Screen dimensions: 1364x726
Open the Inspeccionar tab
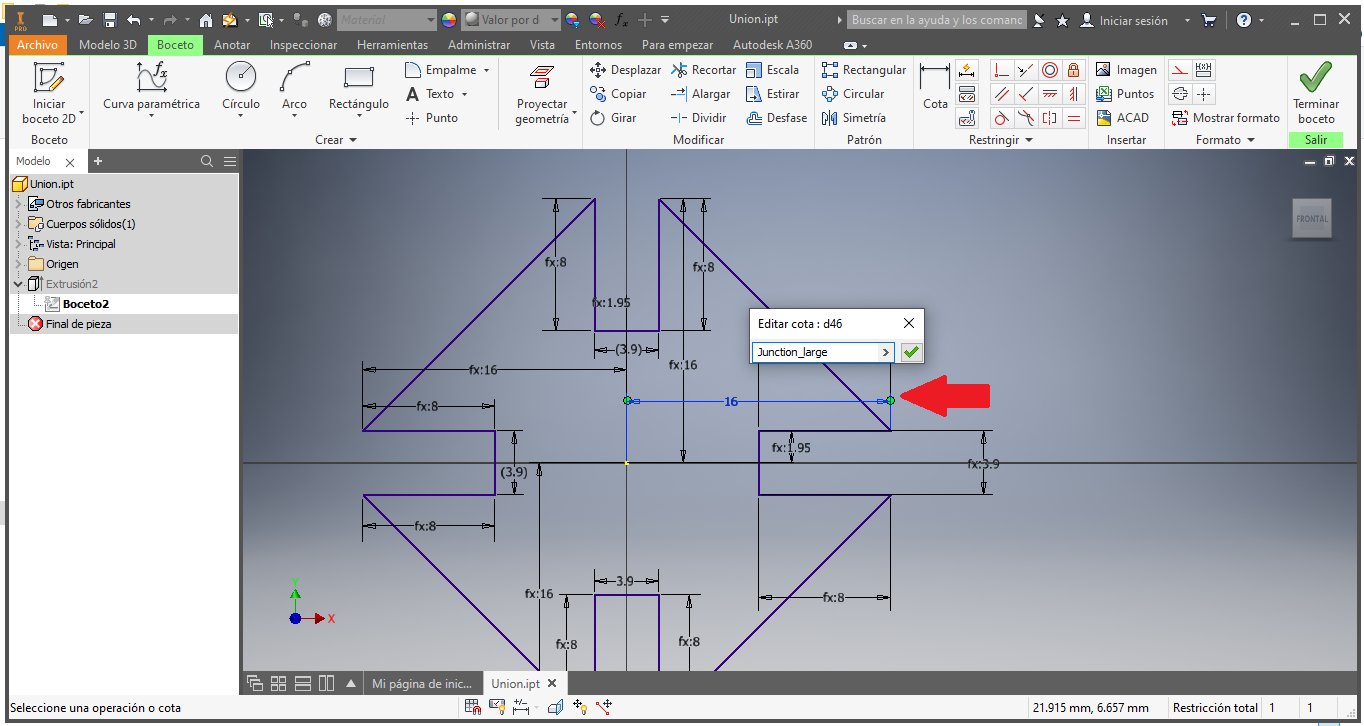(x=304, y=44)
